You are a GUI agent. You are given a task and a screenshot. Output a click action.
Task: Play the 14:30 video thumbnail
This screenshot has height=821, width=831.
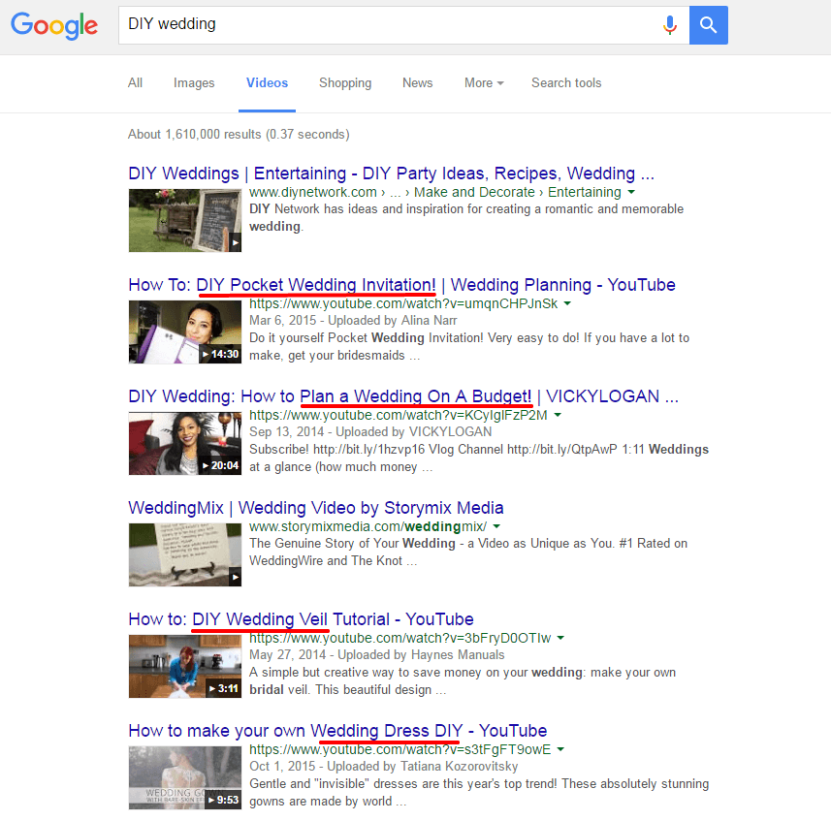(x=185, y=332)
